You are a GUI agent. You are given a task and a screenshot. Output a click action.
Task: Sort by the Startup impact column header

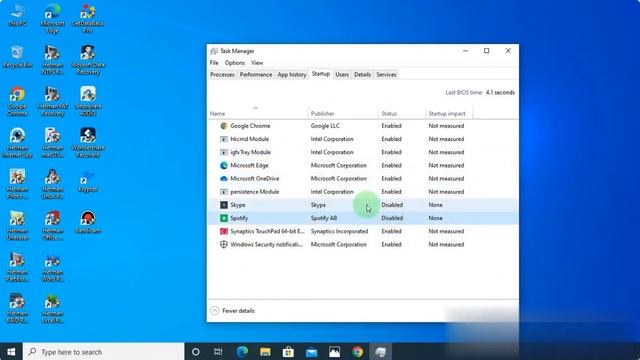pyautogui.click(x=449, y=113)
